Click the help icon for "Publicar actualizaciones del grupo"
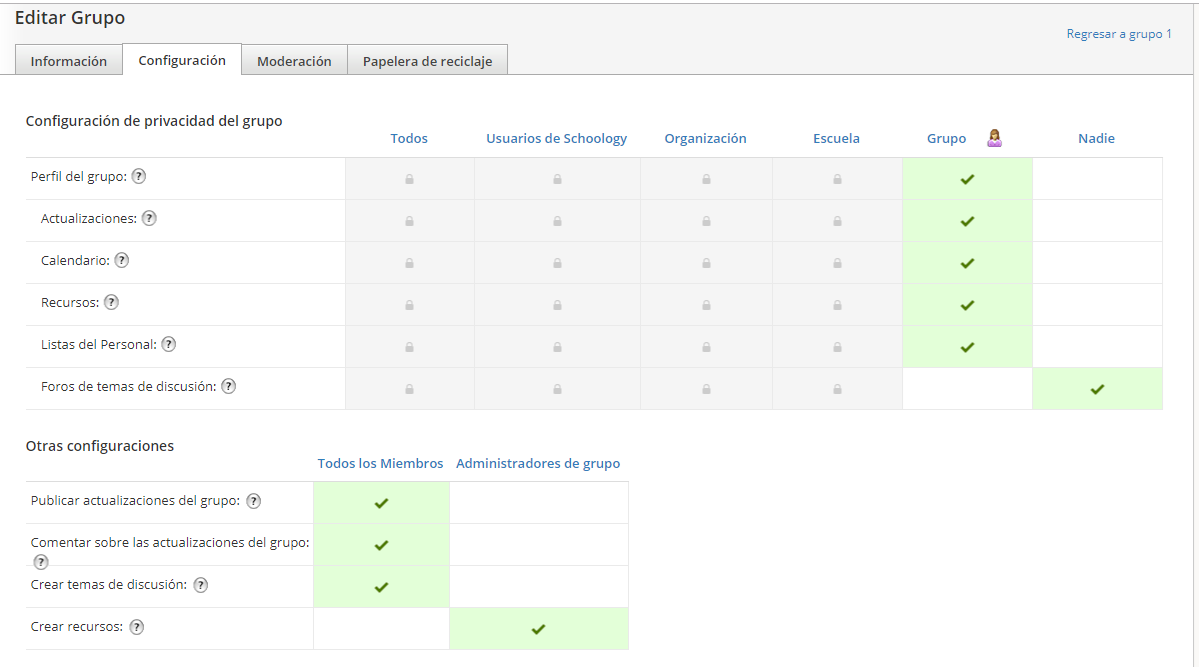 (254, 501)
